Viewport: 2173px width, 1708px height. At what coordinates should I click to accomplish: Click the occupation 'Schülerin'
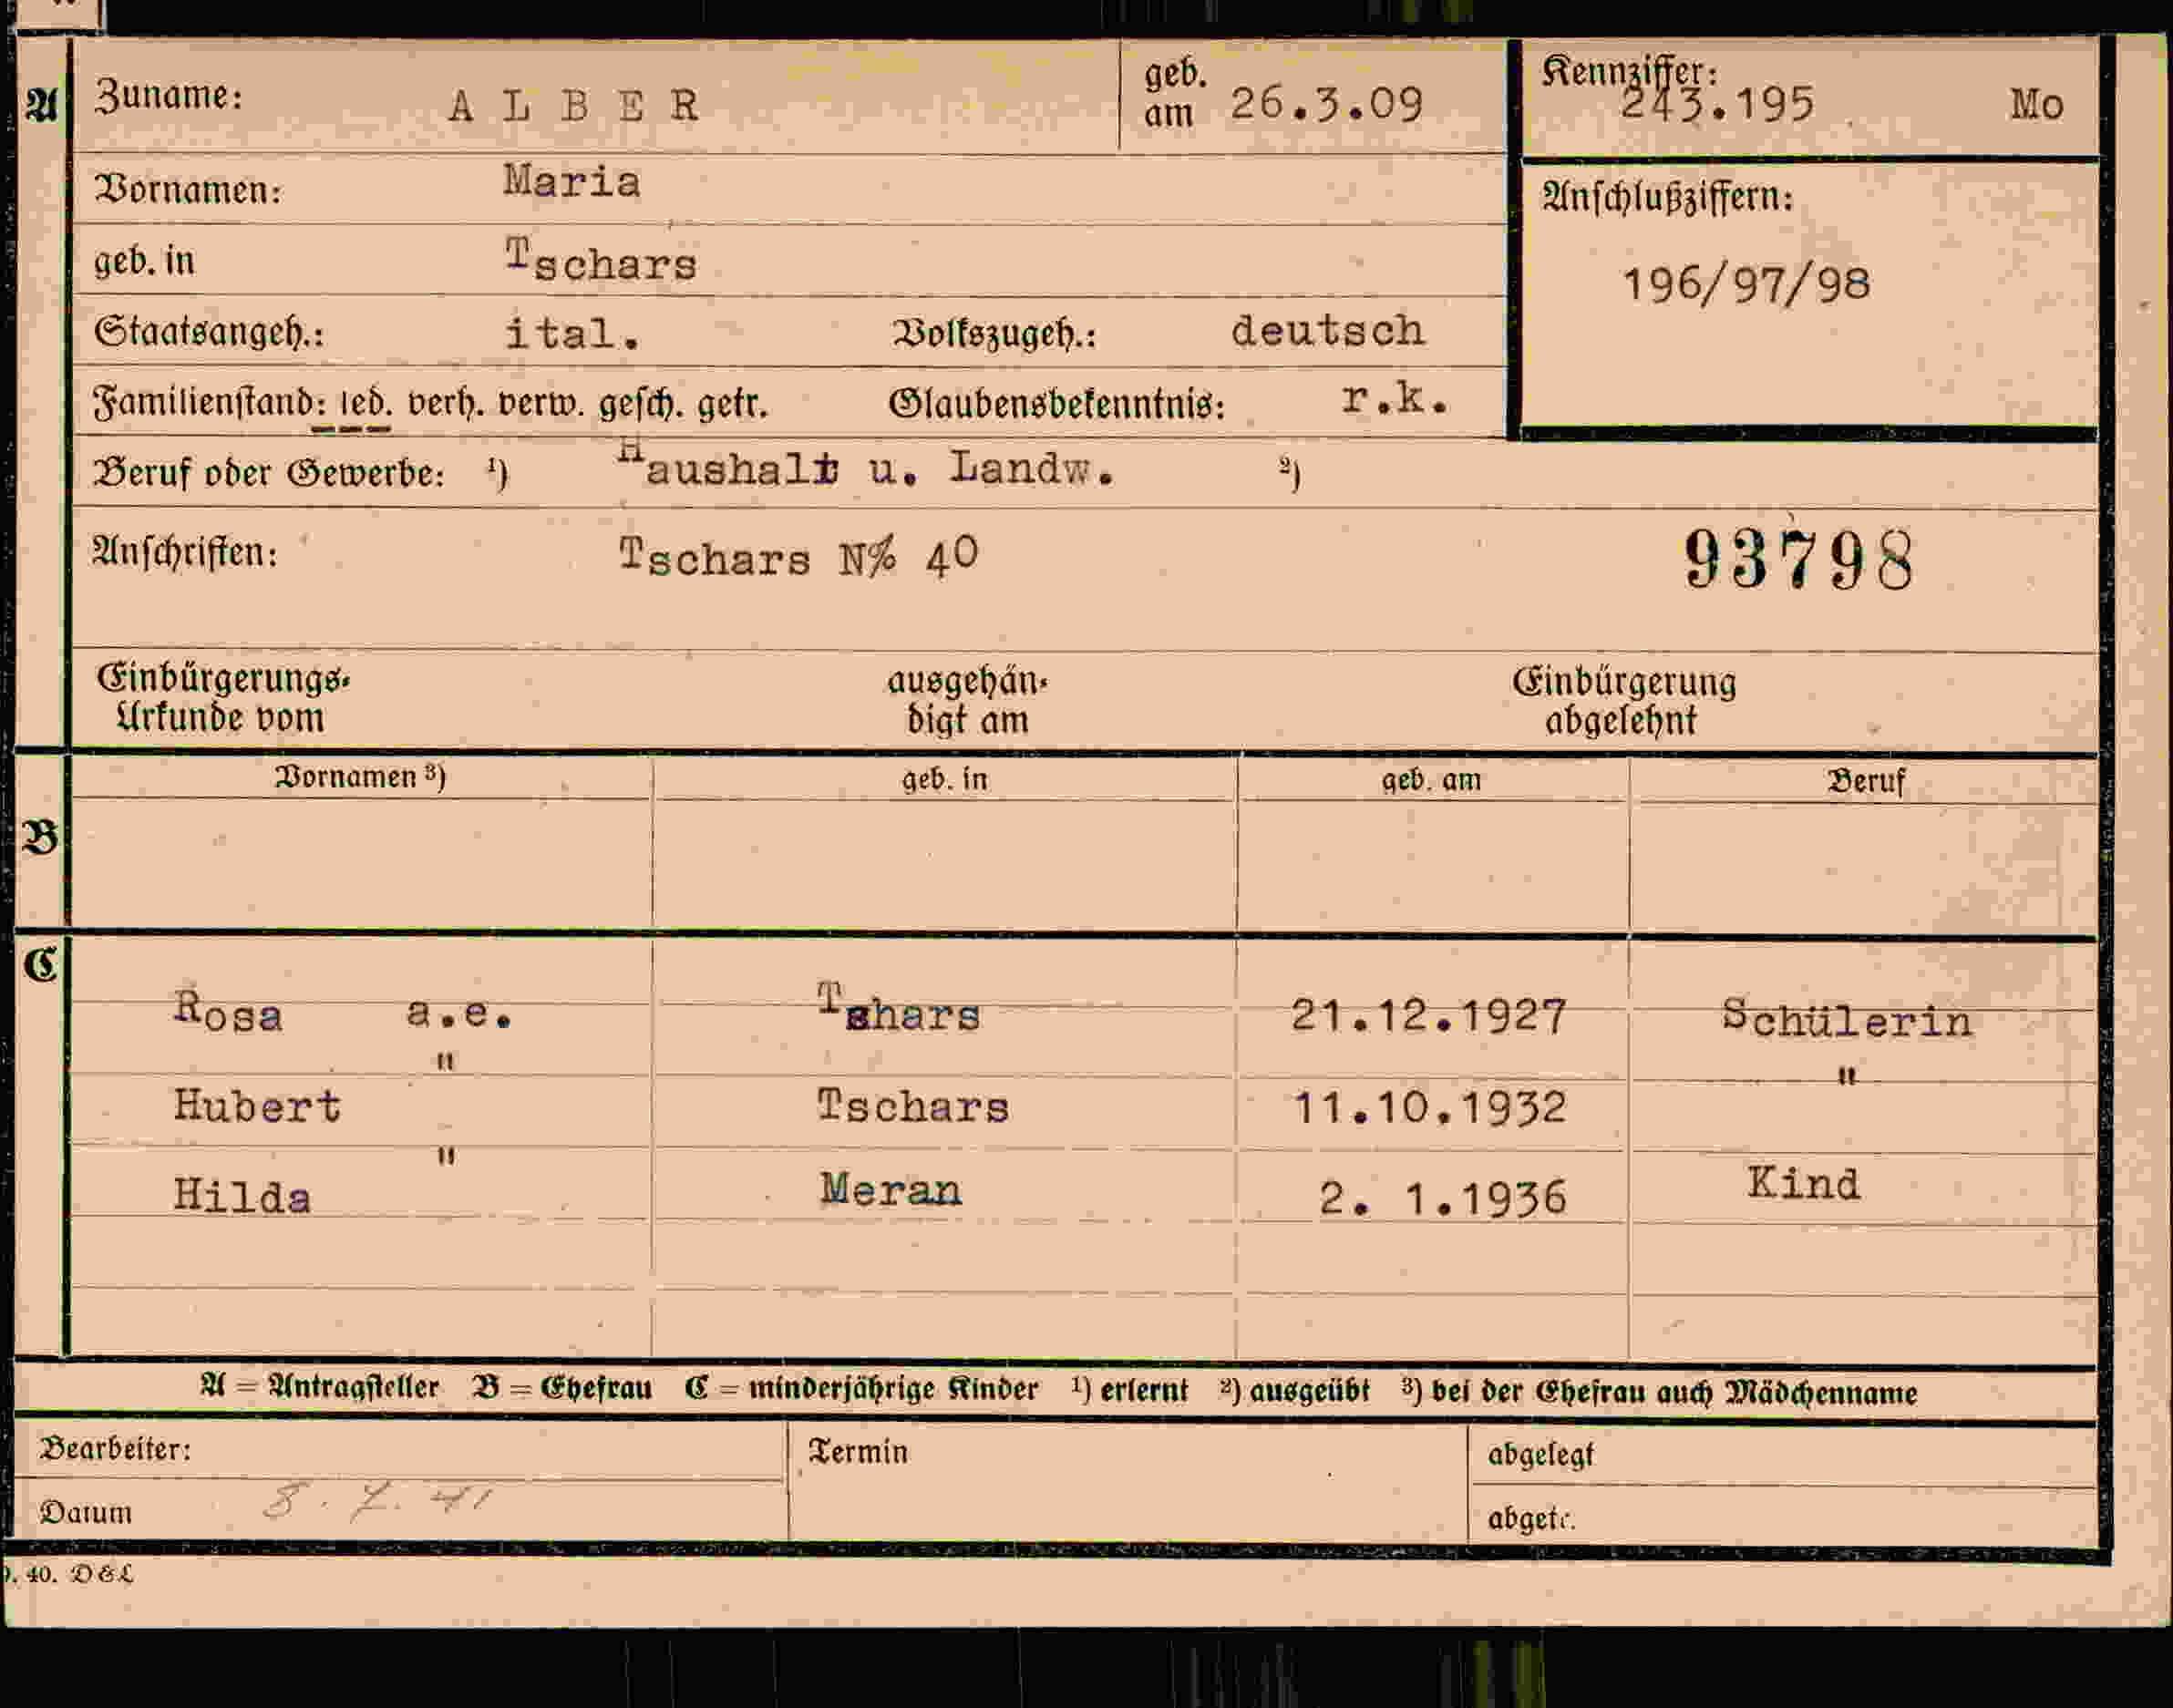pos(1847,1018)
